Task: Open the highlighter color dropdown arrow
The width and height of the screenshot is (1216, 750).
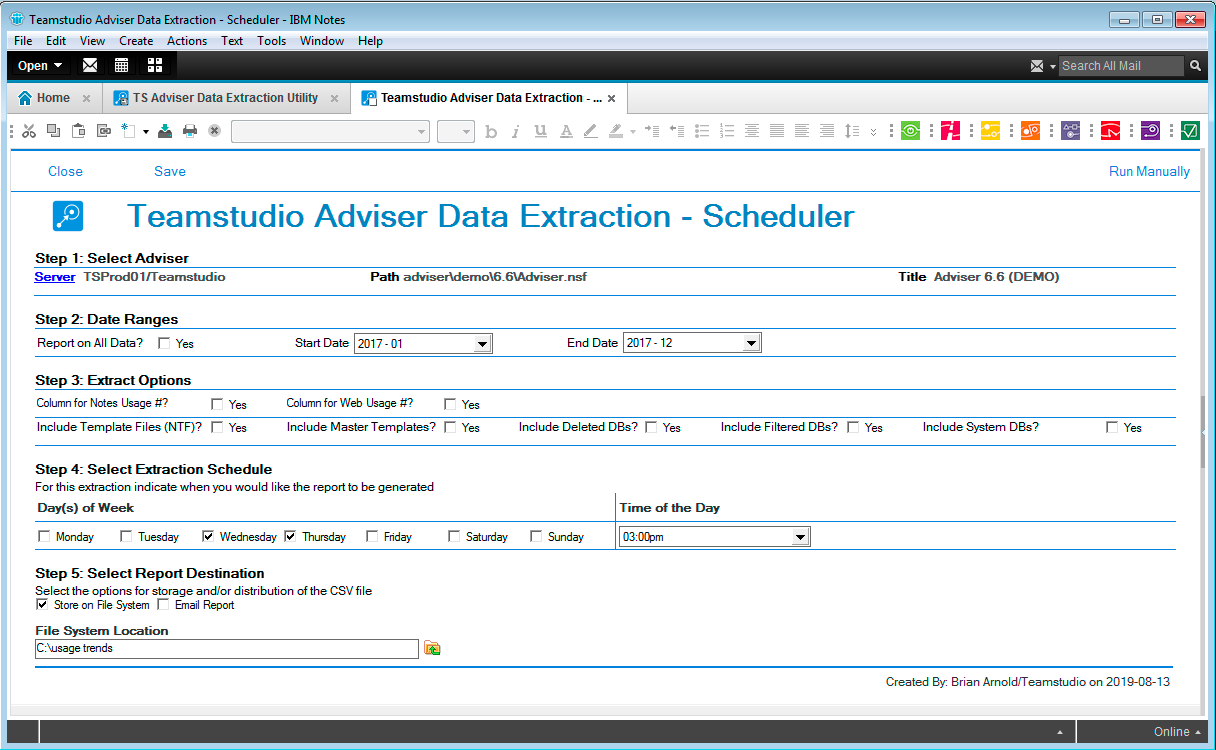Action: coord(633,131)
